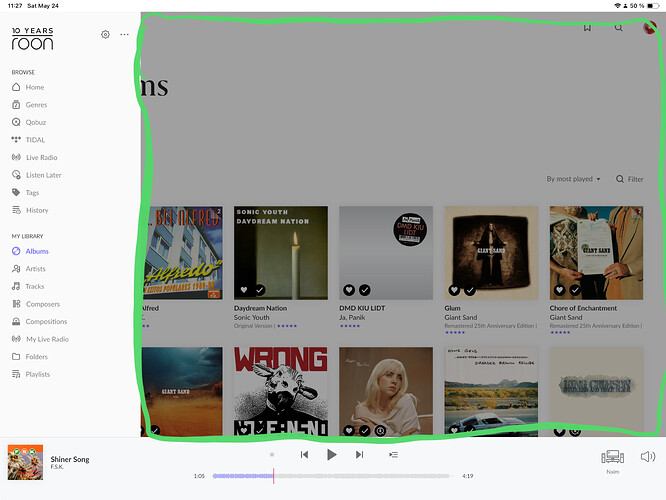This screenshot has width=666, height=500.
Task: Open DMD KIU LIDT album cover
Action: [x=386, y=253]
